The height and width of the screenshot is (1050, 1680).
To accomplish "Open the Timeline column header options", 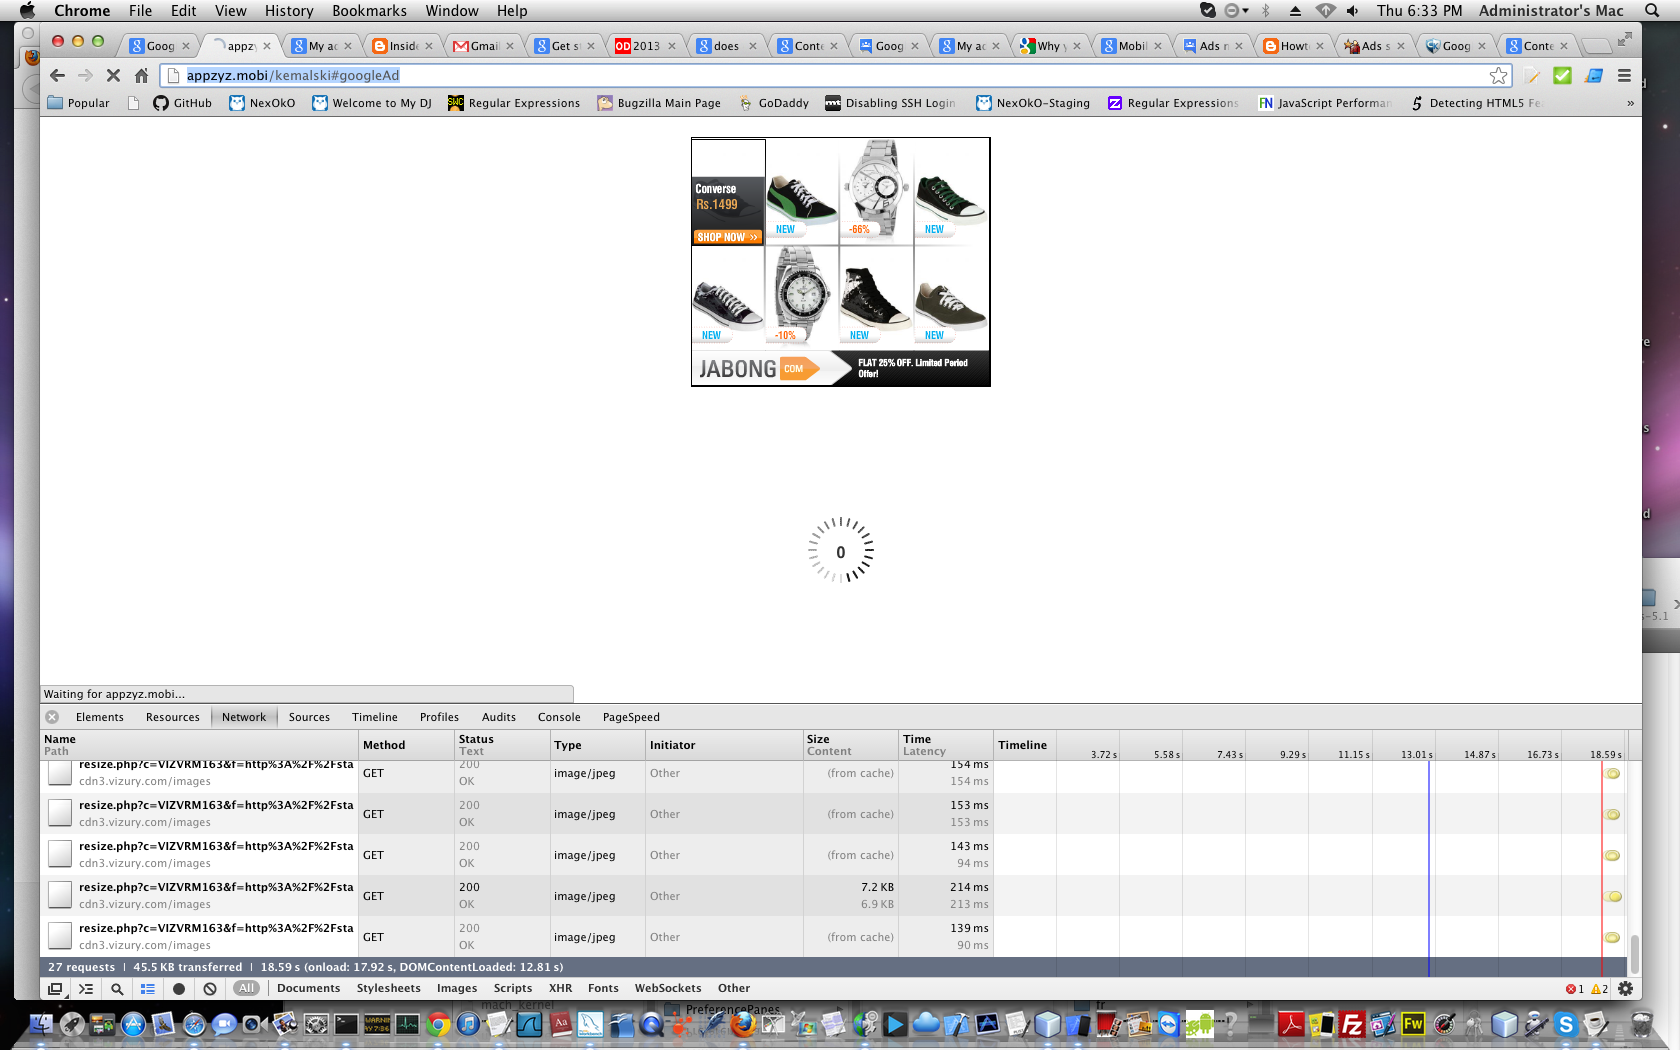I will point(1022,745).
